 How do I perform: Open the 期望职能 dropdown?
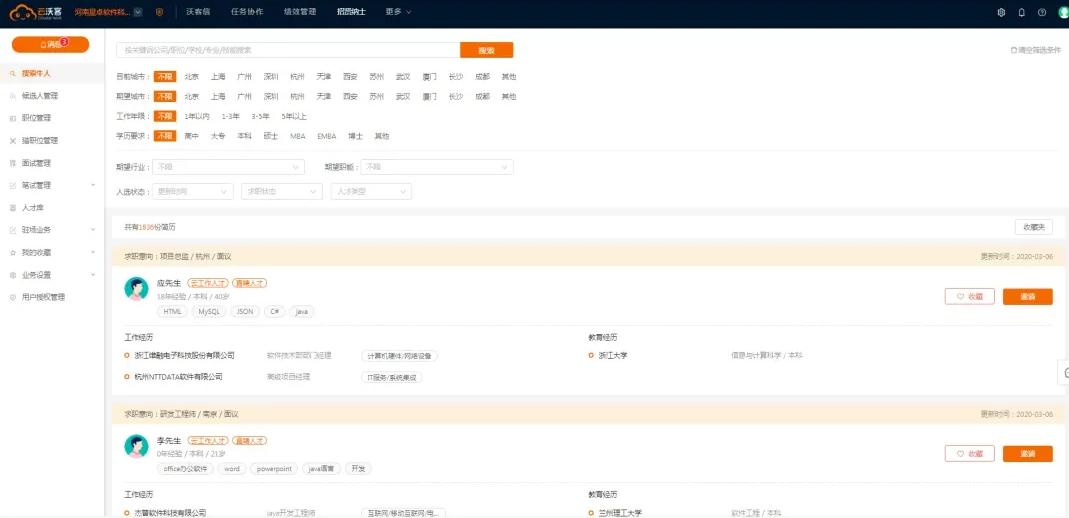pos(437,167)
